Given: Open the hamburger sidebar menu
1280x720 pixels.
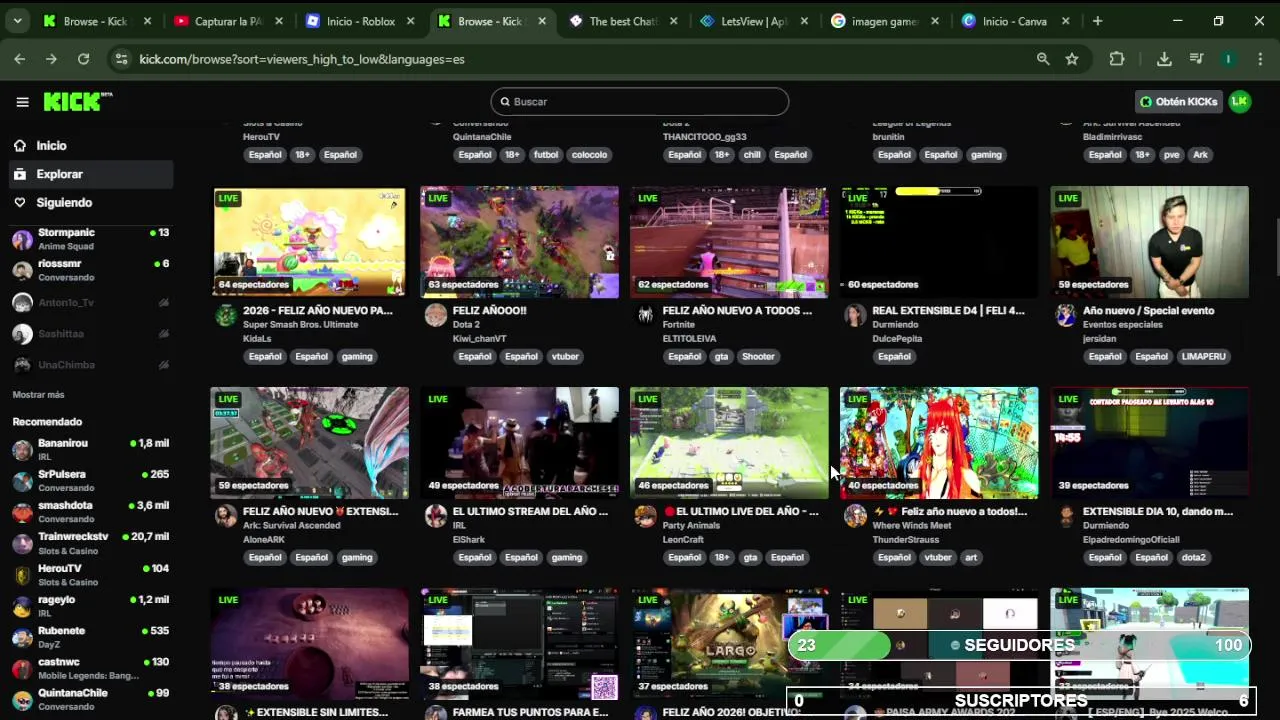Looking at the screenshot, I should pyautogui.click(x=22, y=101).
